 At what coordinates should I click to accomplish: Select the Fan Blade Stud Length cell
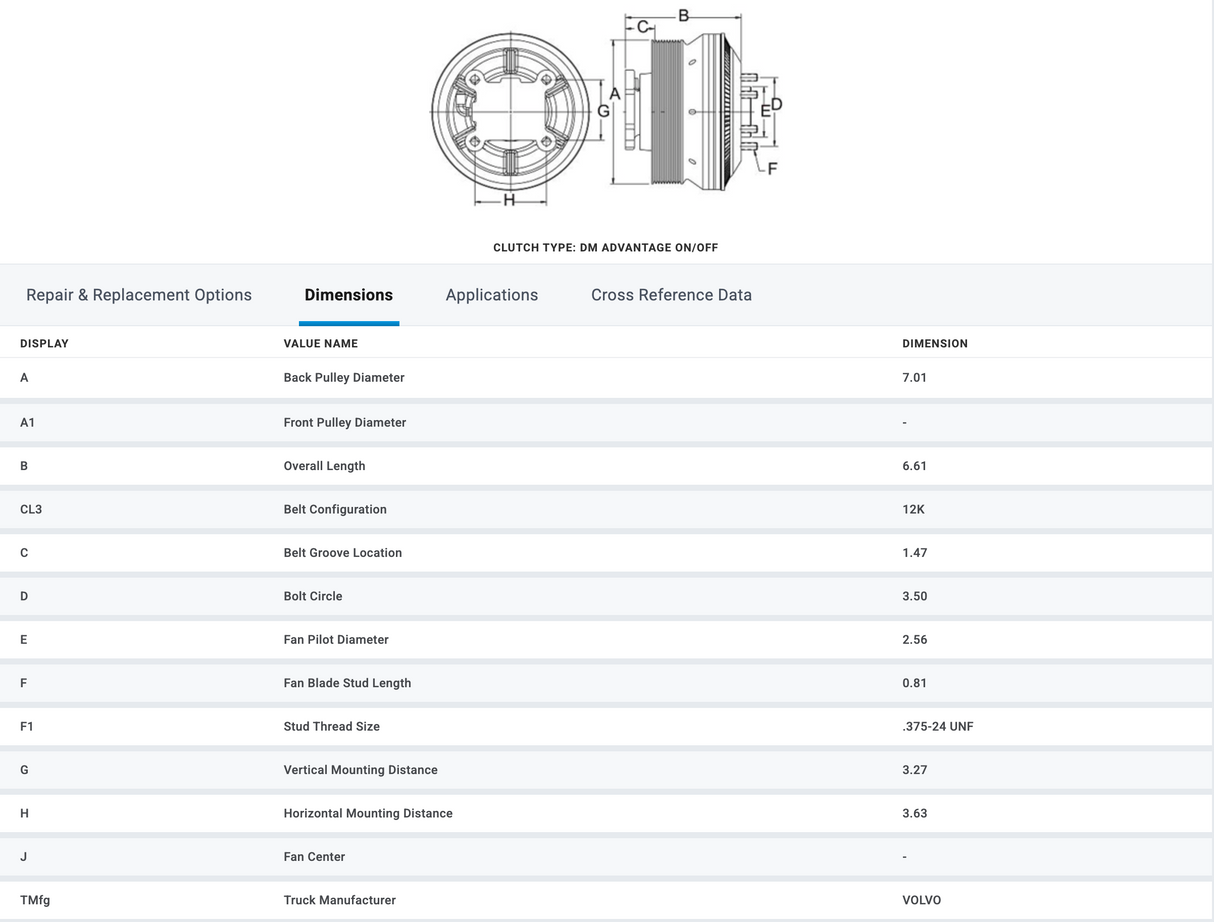pos(348,683)
